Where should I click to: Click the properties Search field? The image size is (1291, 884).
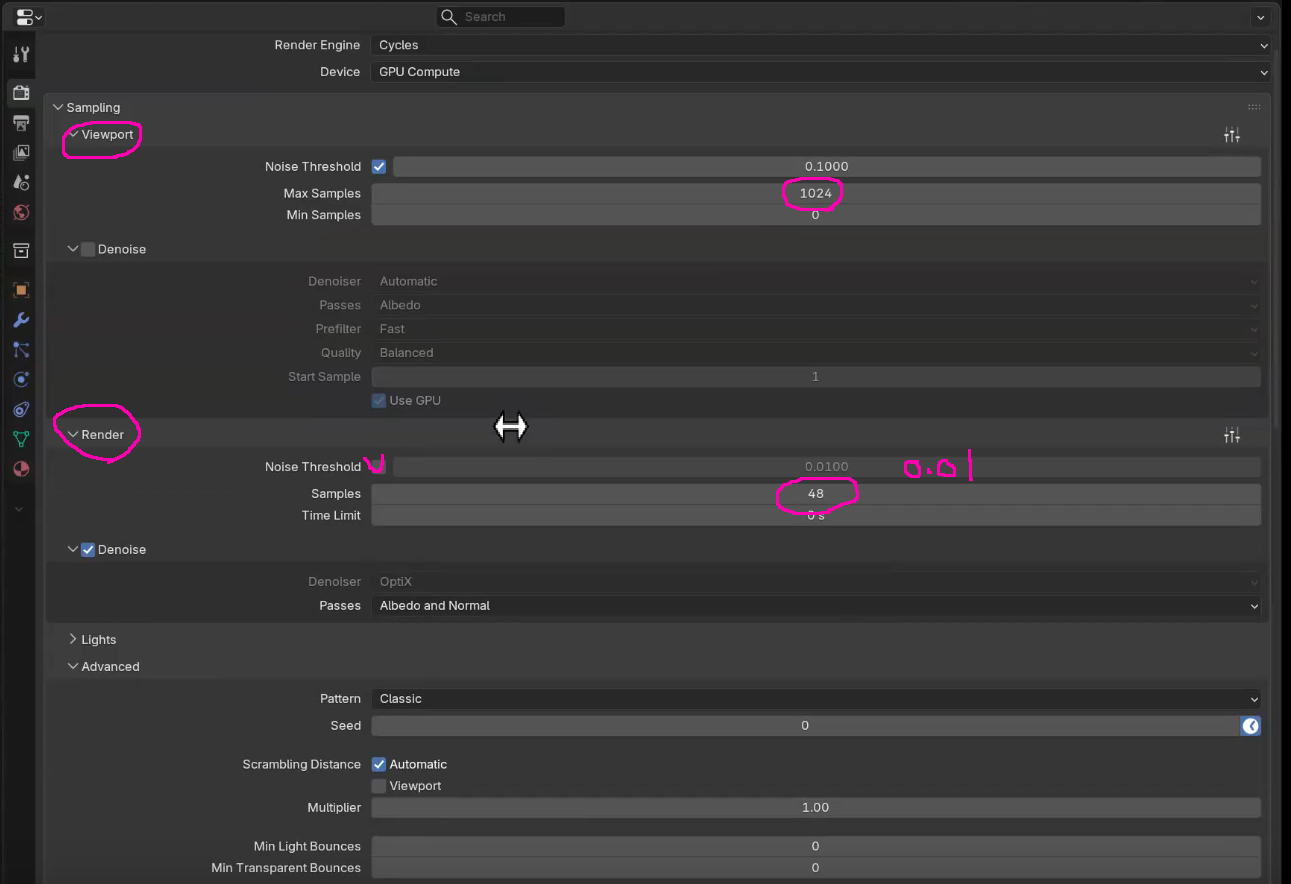pyautogui.click(x=501, y=17)
